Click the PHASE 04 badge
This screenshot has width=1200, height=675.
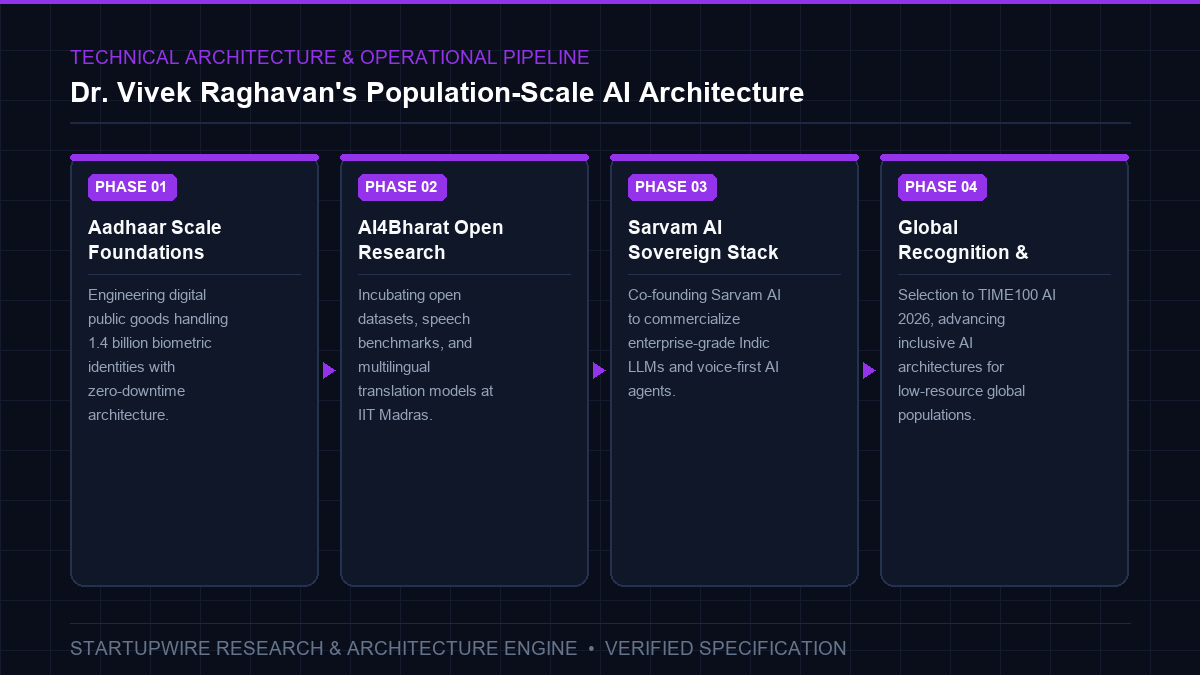click(942, 187)
